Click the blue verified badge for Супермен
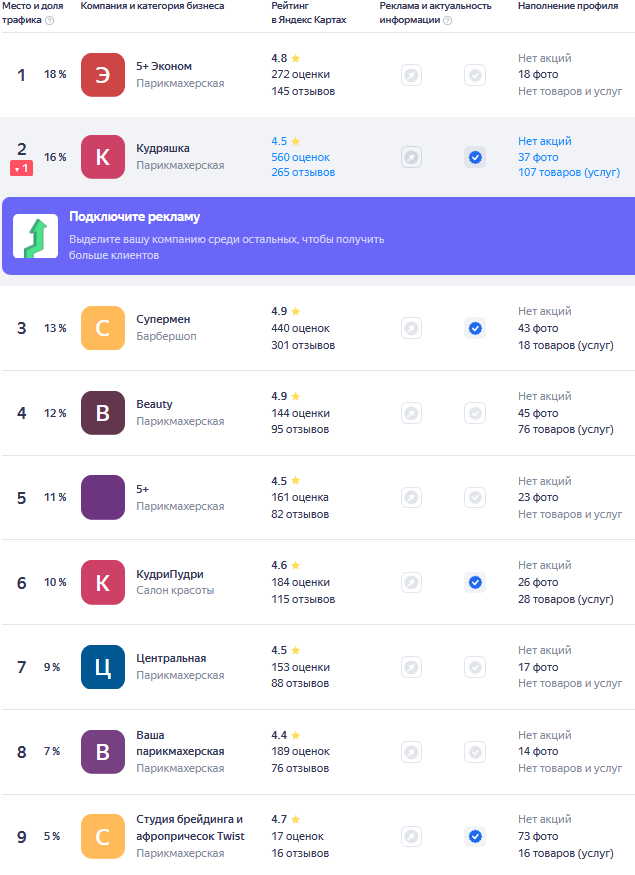This screenshot has height=875, width=635. pos(475,328)
